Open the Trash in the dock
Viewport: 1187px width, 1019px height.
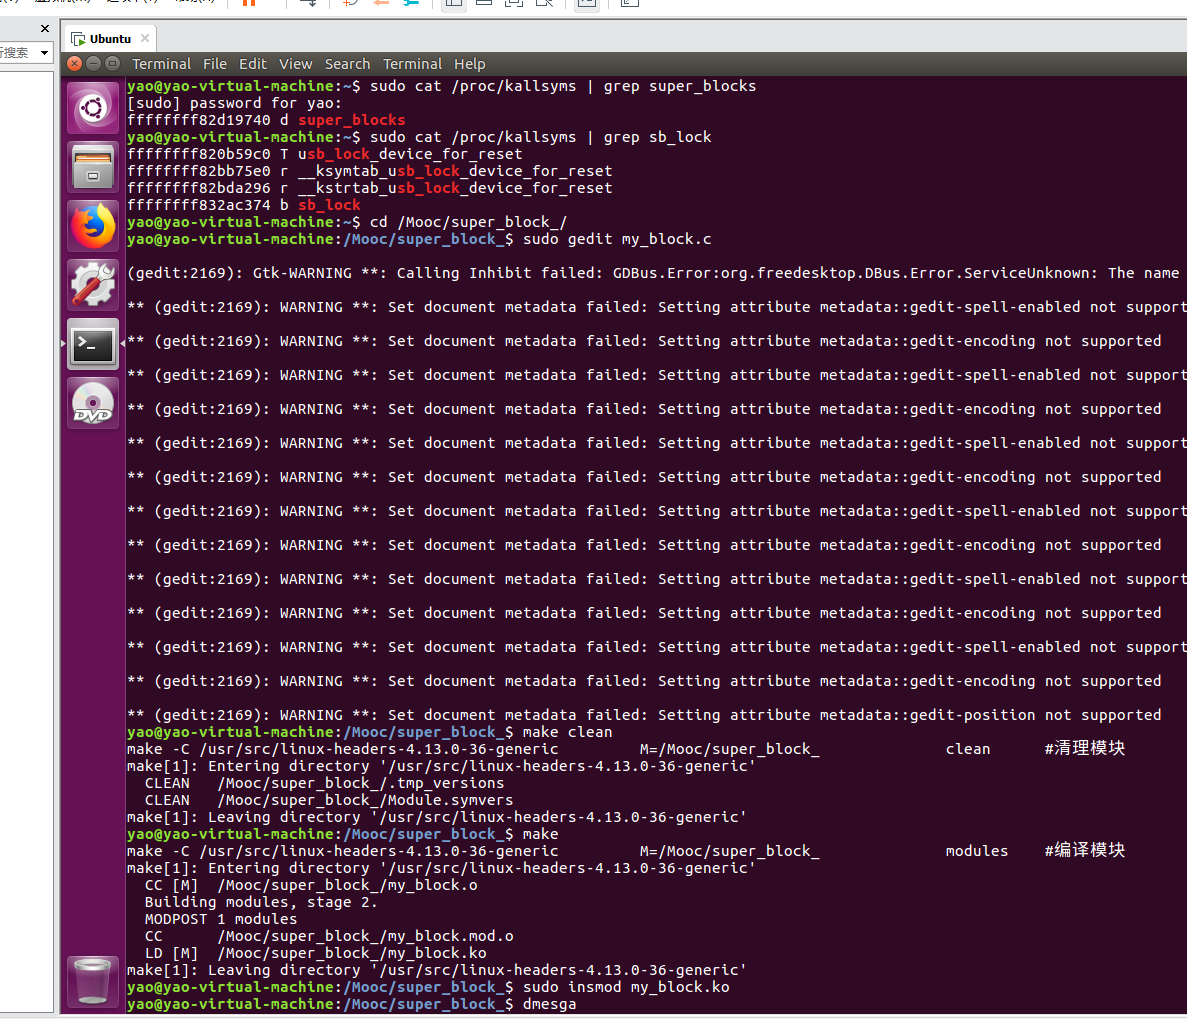coord(92,981)
